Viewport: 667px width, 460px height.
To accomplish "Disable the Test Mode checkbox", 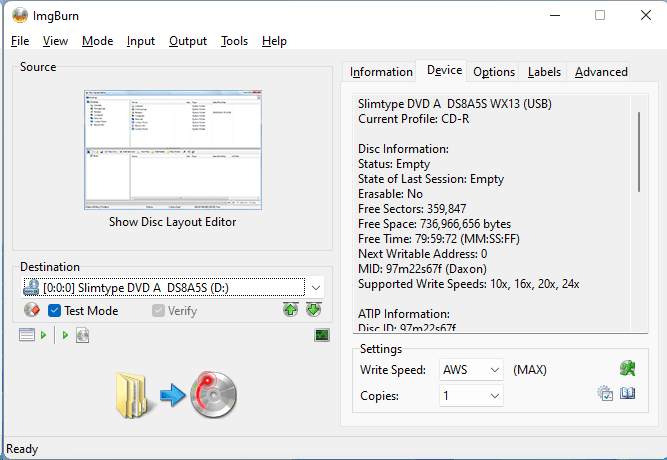I will click(x=55, y=311).
